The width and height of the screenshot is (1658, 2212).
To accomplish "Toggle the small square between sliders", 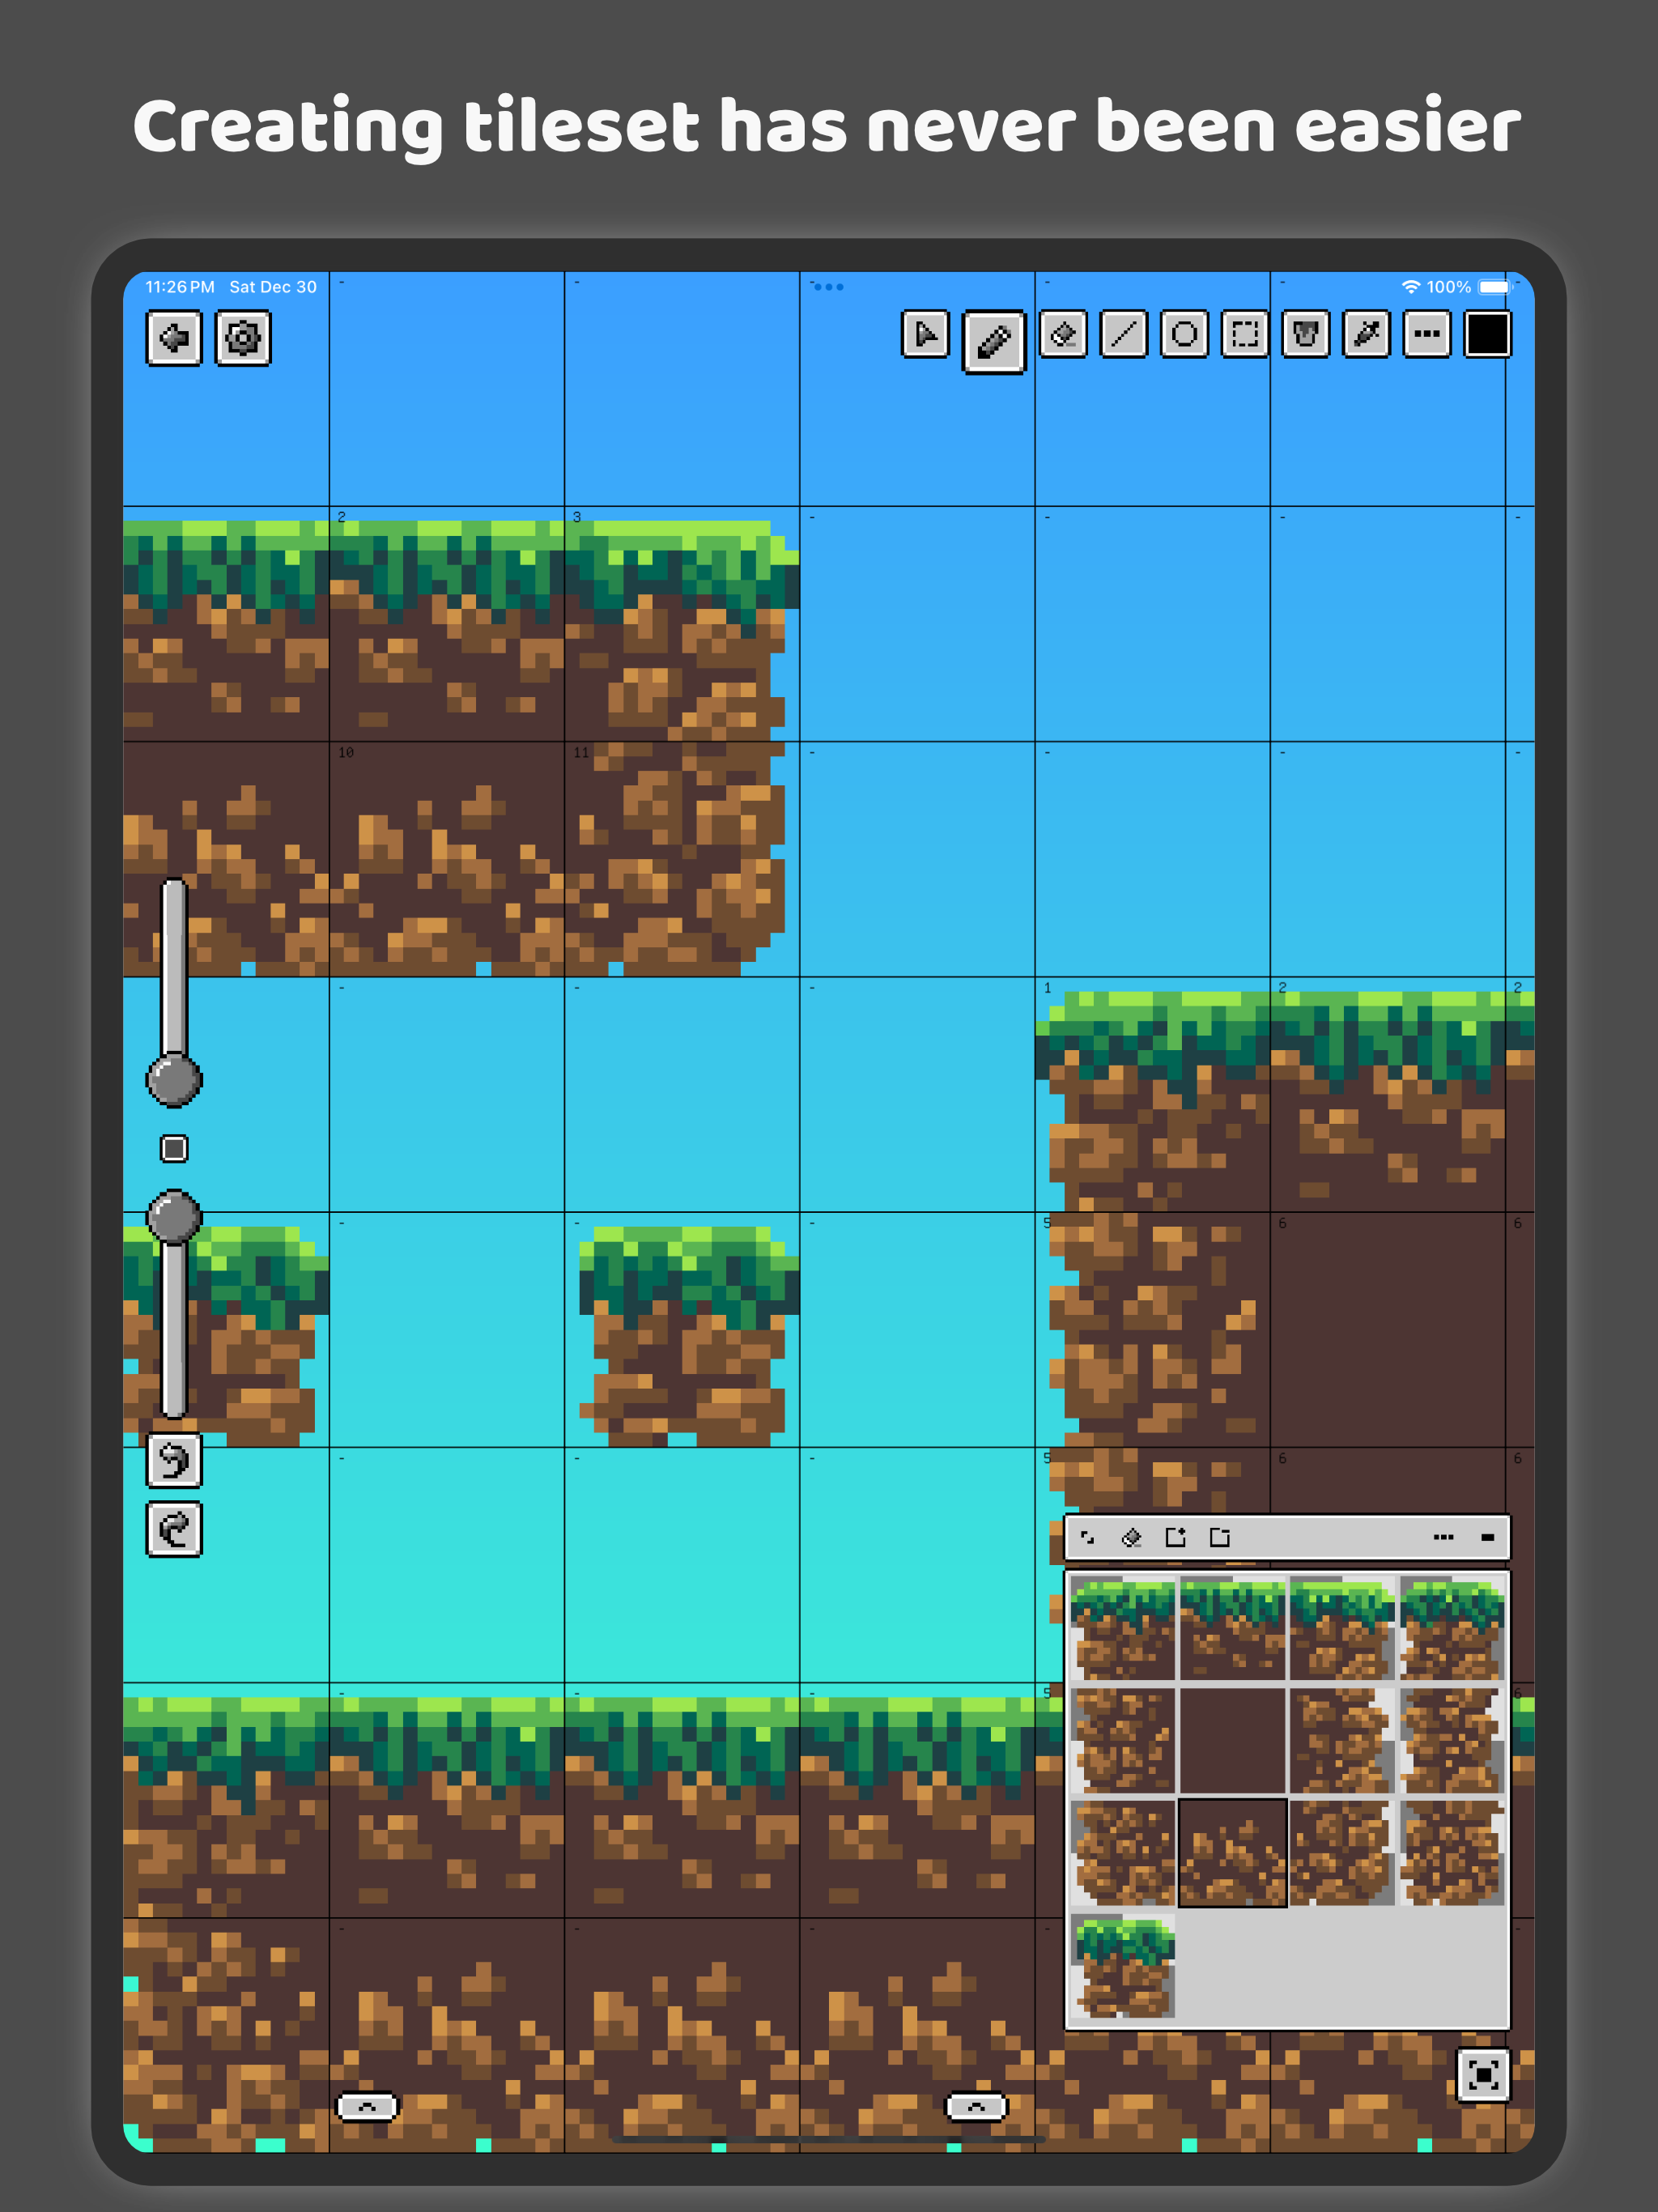I will pos(174,1149).
